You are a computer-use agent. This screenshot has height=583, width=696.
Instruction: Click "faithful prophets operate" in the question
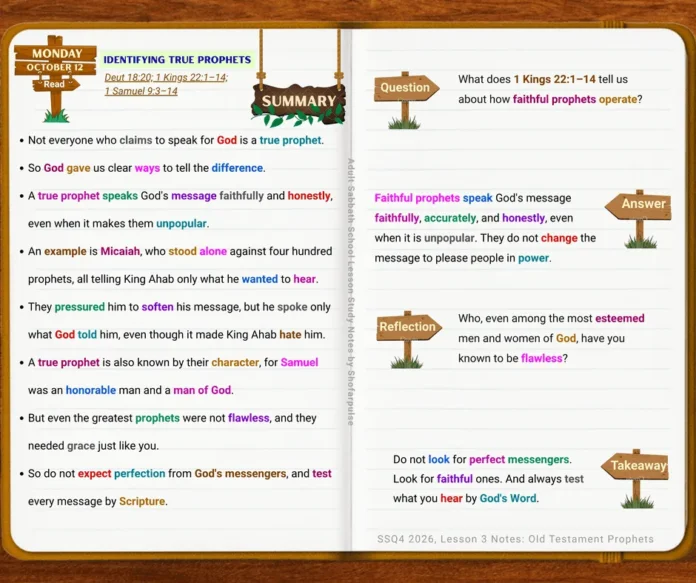tap(575, 99)
